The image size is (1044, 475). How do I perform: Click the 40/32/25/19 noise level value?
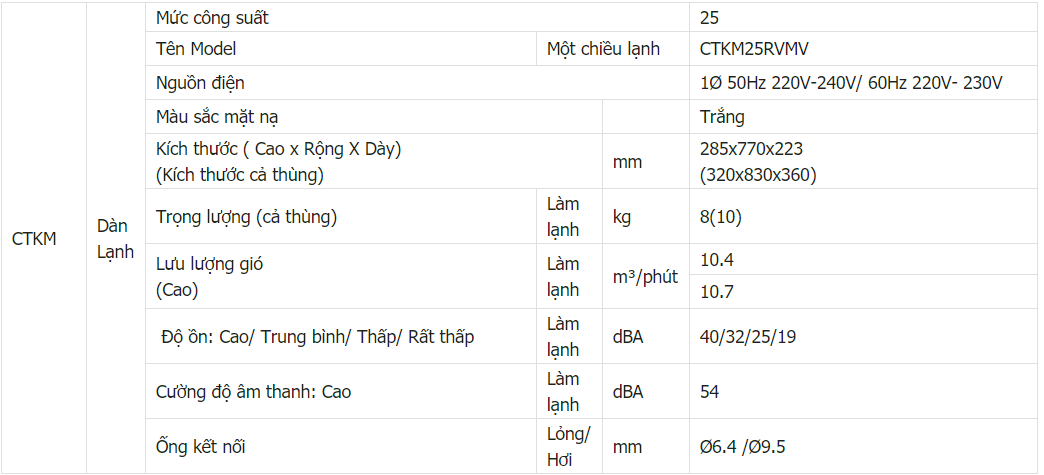(749, 337)
